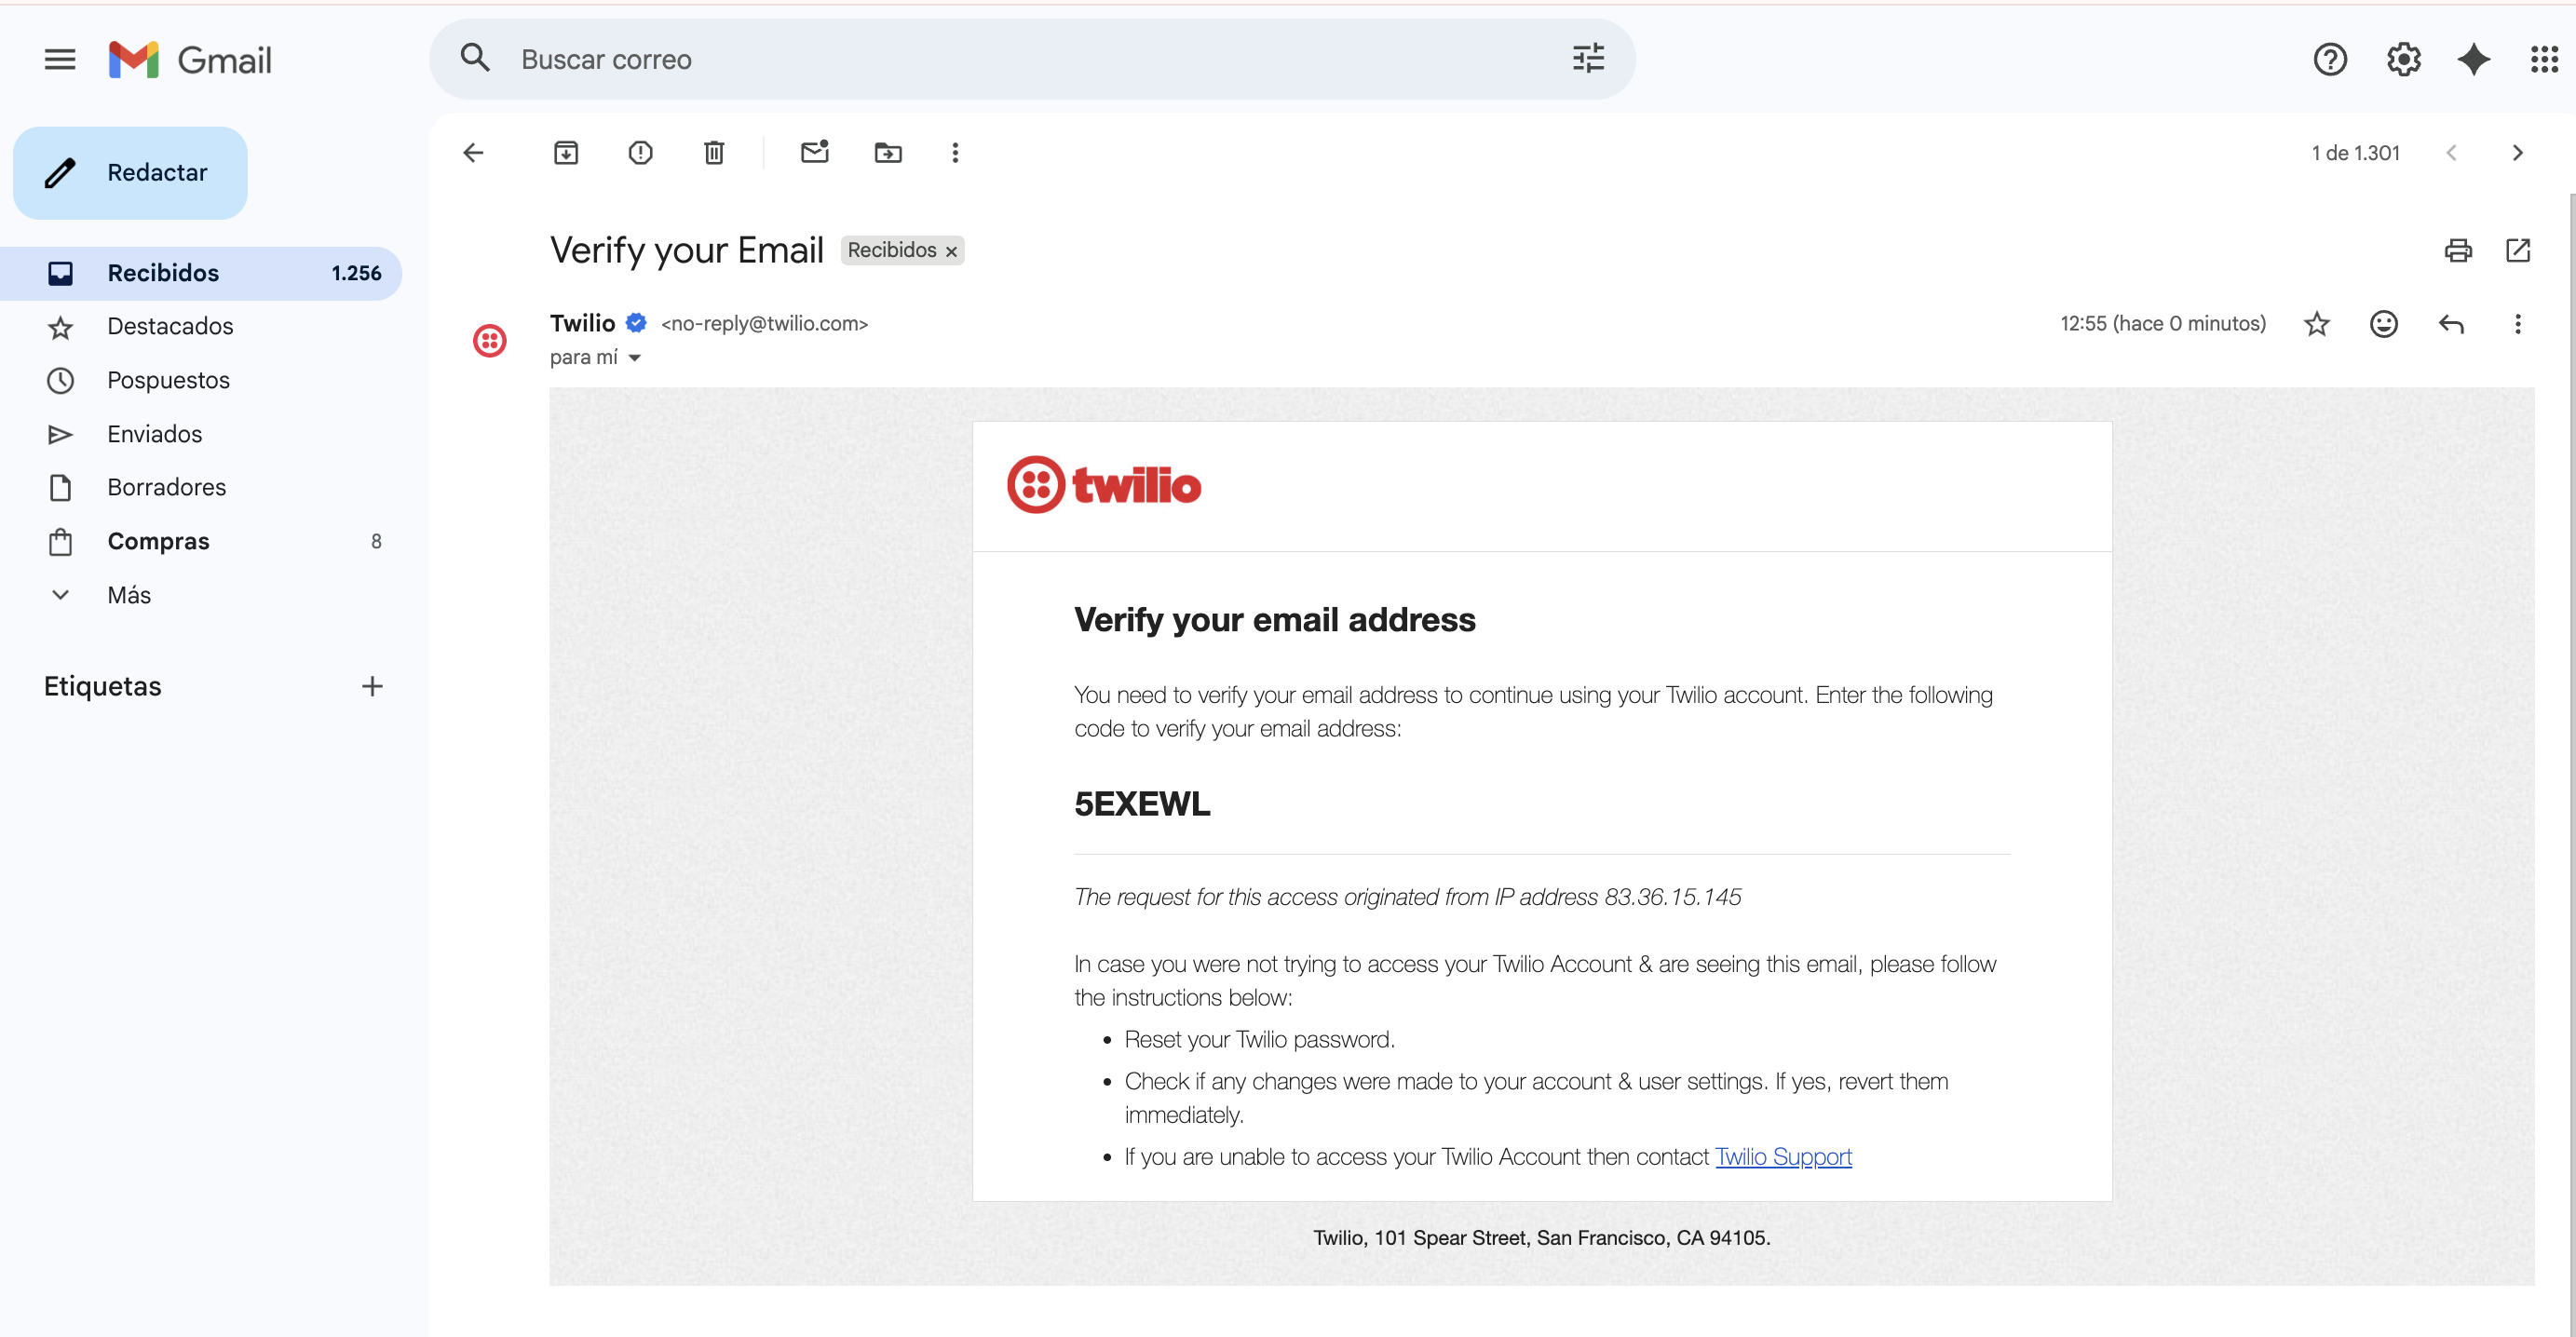Mark the email as unread
This screenshot has width=2576, height=1337.
pos(814,153)
